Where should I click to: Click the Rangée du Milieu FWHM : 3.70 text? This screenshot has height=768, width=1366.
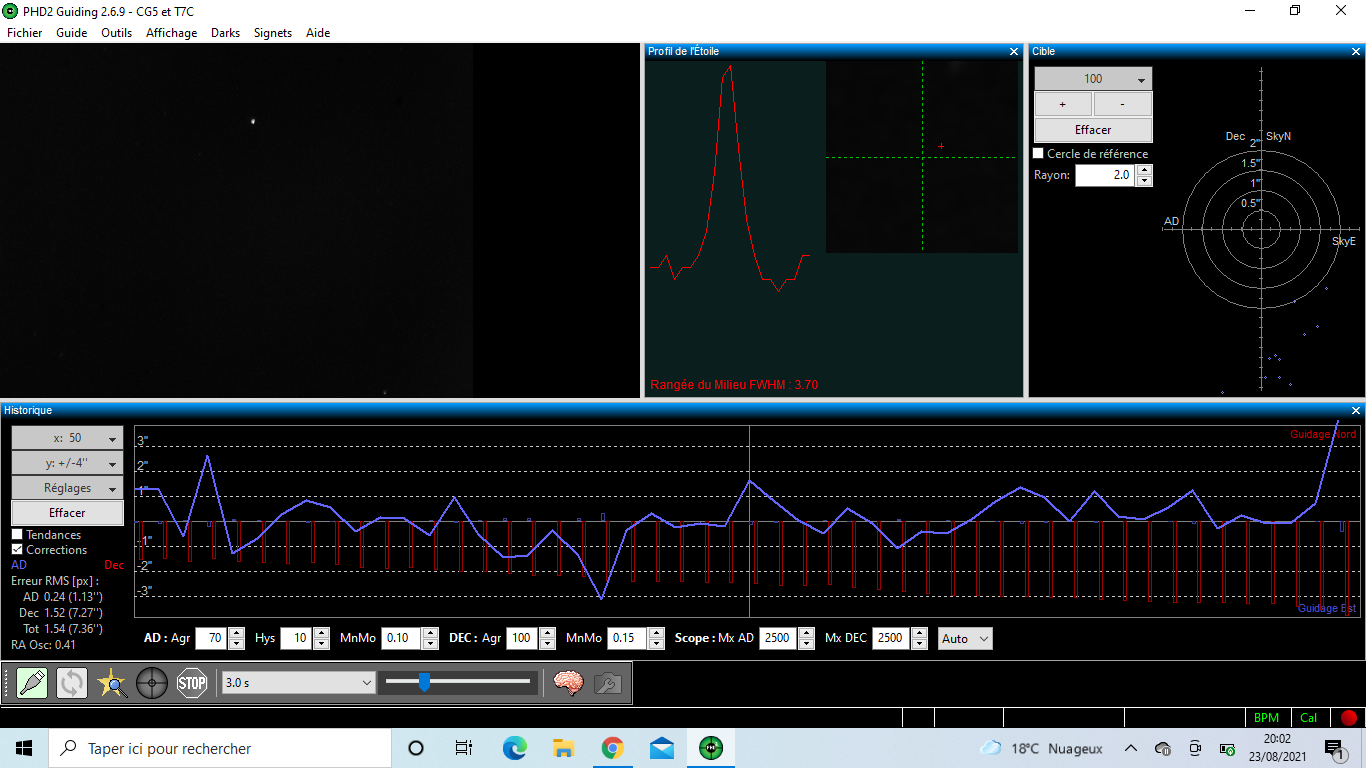[x=734, y=385]
